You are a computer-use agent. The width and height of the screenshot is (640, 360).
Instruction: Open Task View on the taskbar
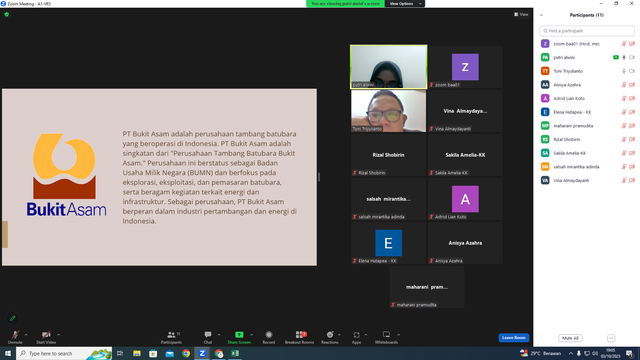(x=120, y=353)
